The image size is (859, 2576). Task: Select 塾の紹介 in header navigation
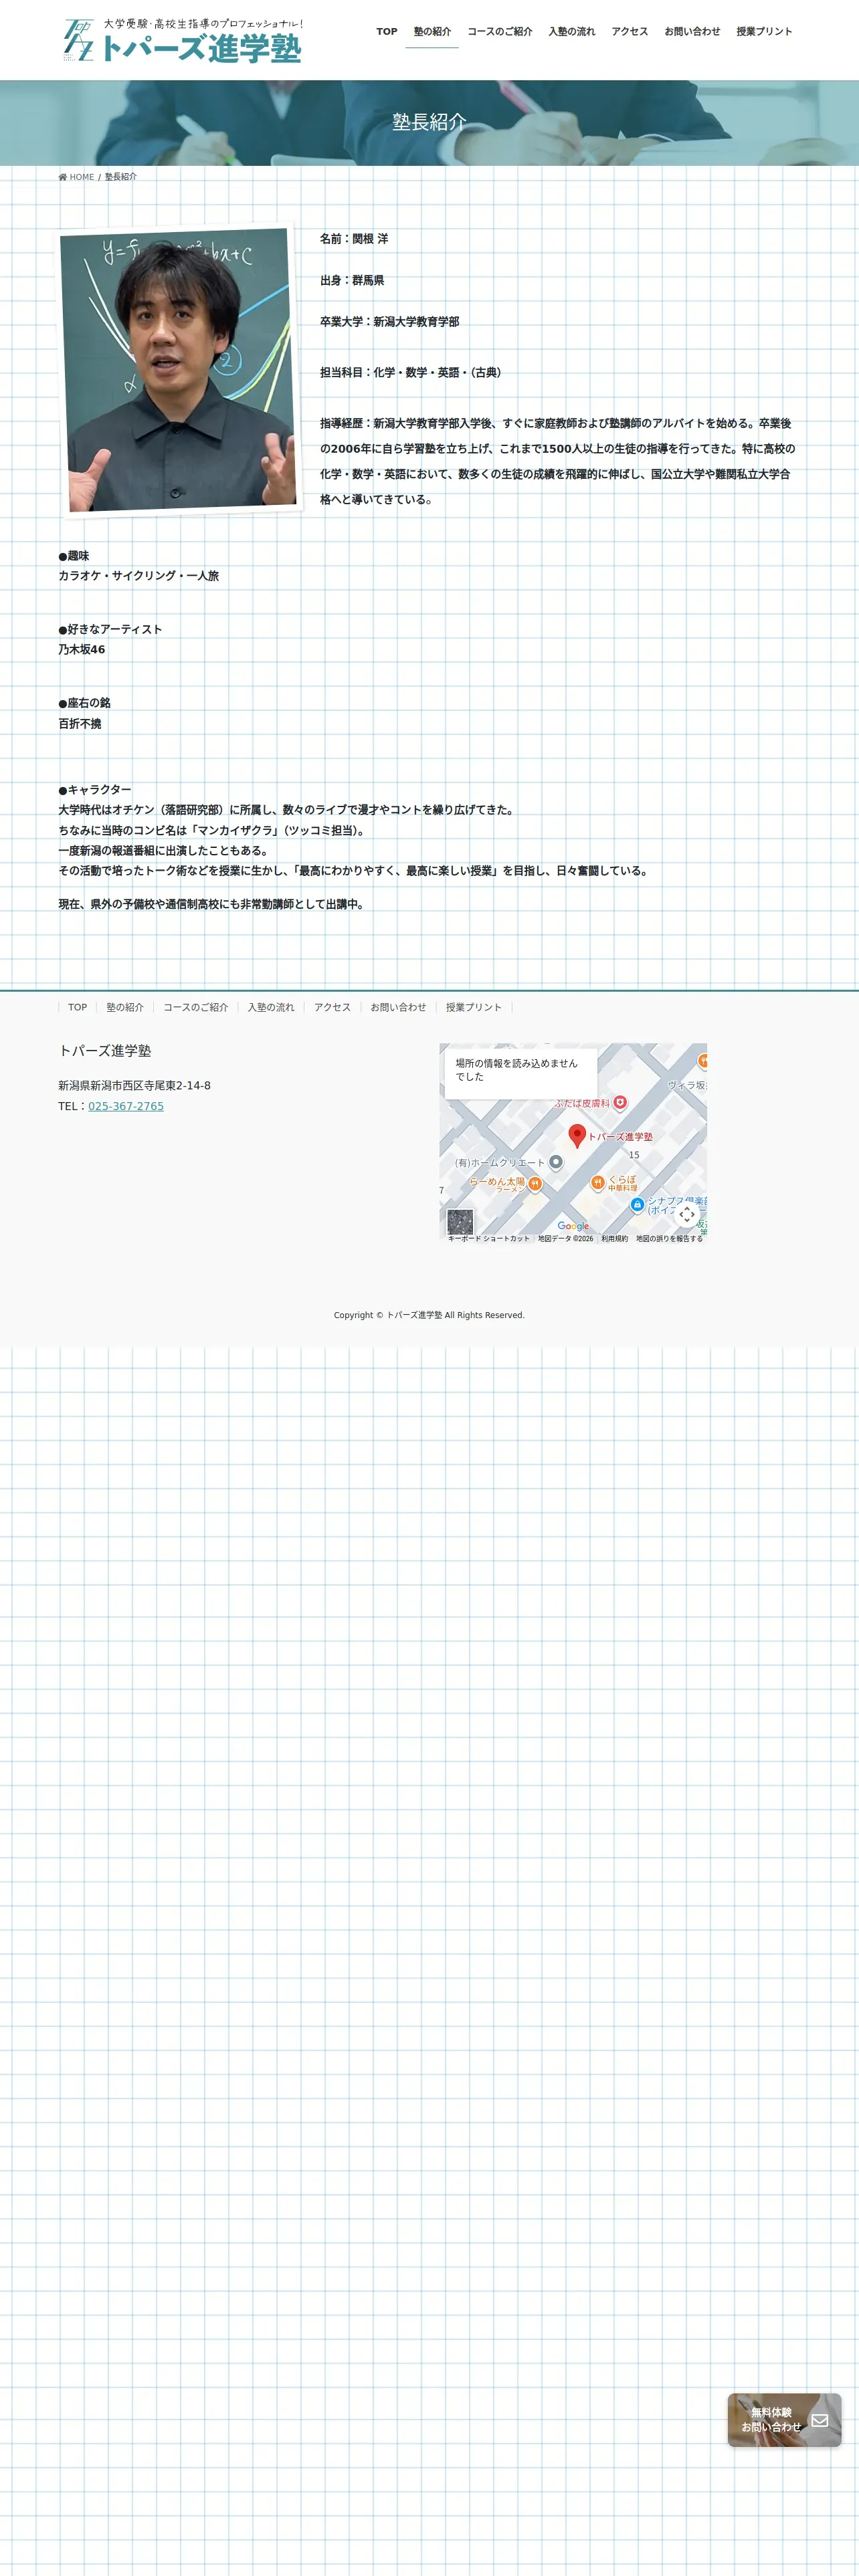pos(432,32)
